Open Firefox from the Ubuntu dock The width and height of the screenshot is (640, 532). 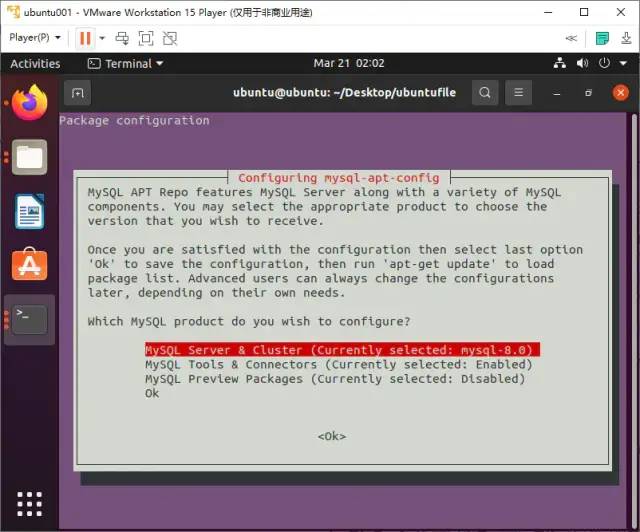coord(29,103)
